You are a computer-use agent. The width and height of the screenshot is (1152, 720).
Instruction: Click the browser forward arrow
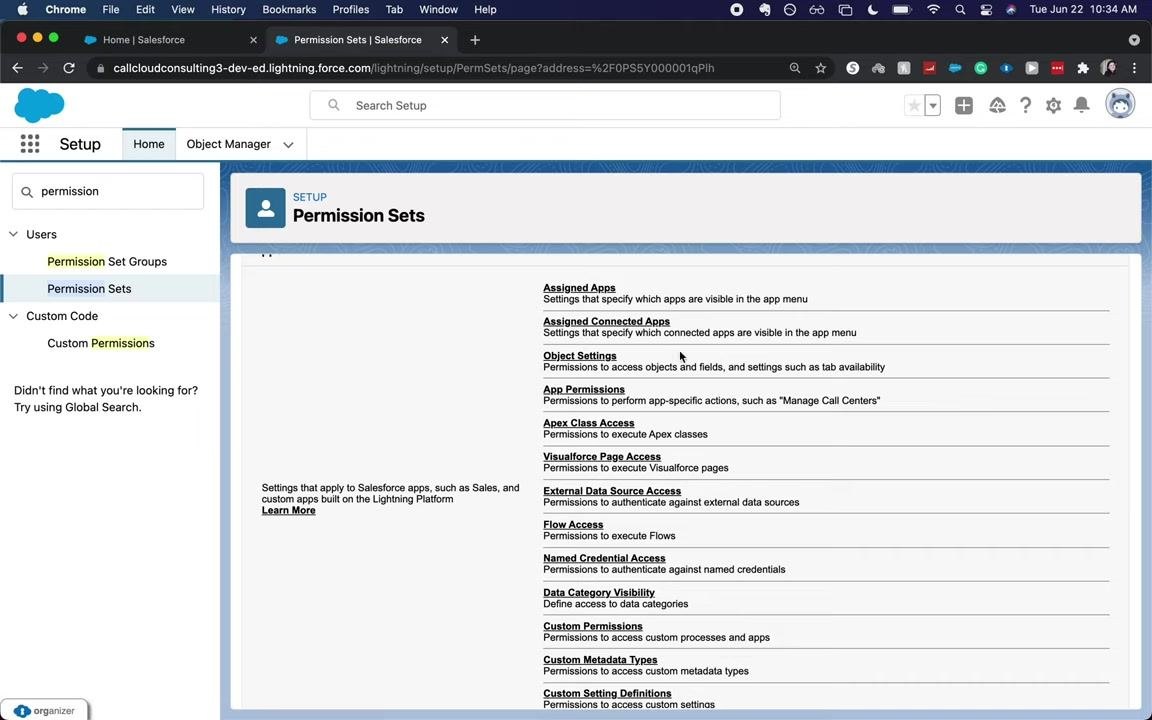point(43,68)
